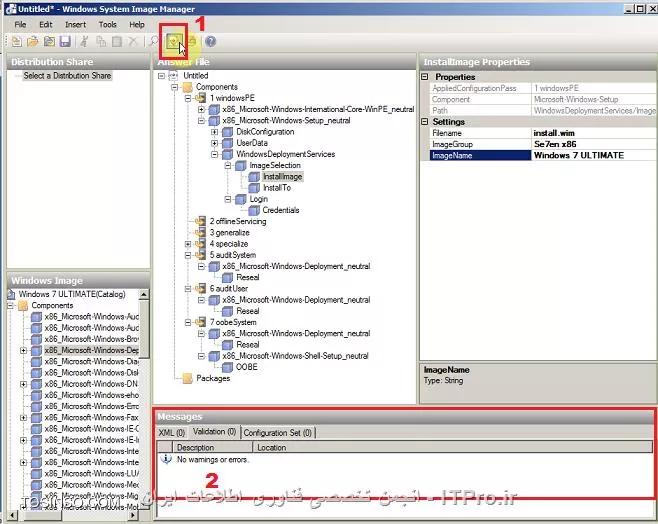
Task: Expand the UserData node
Action: [214, 143]
